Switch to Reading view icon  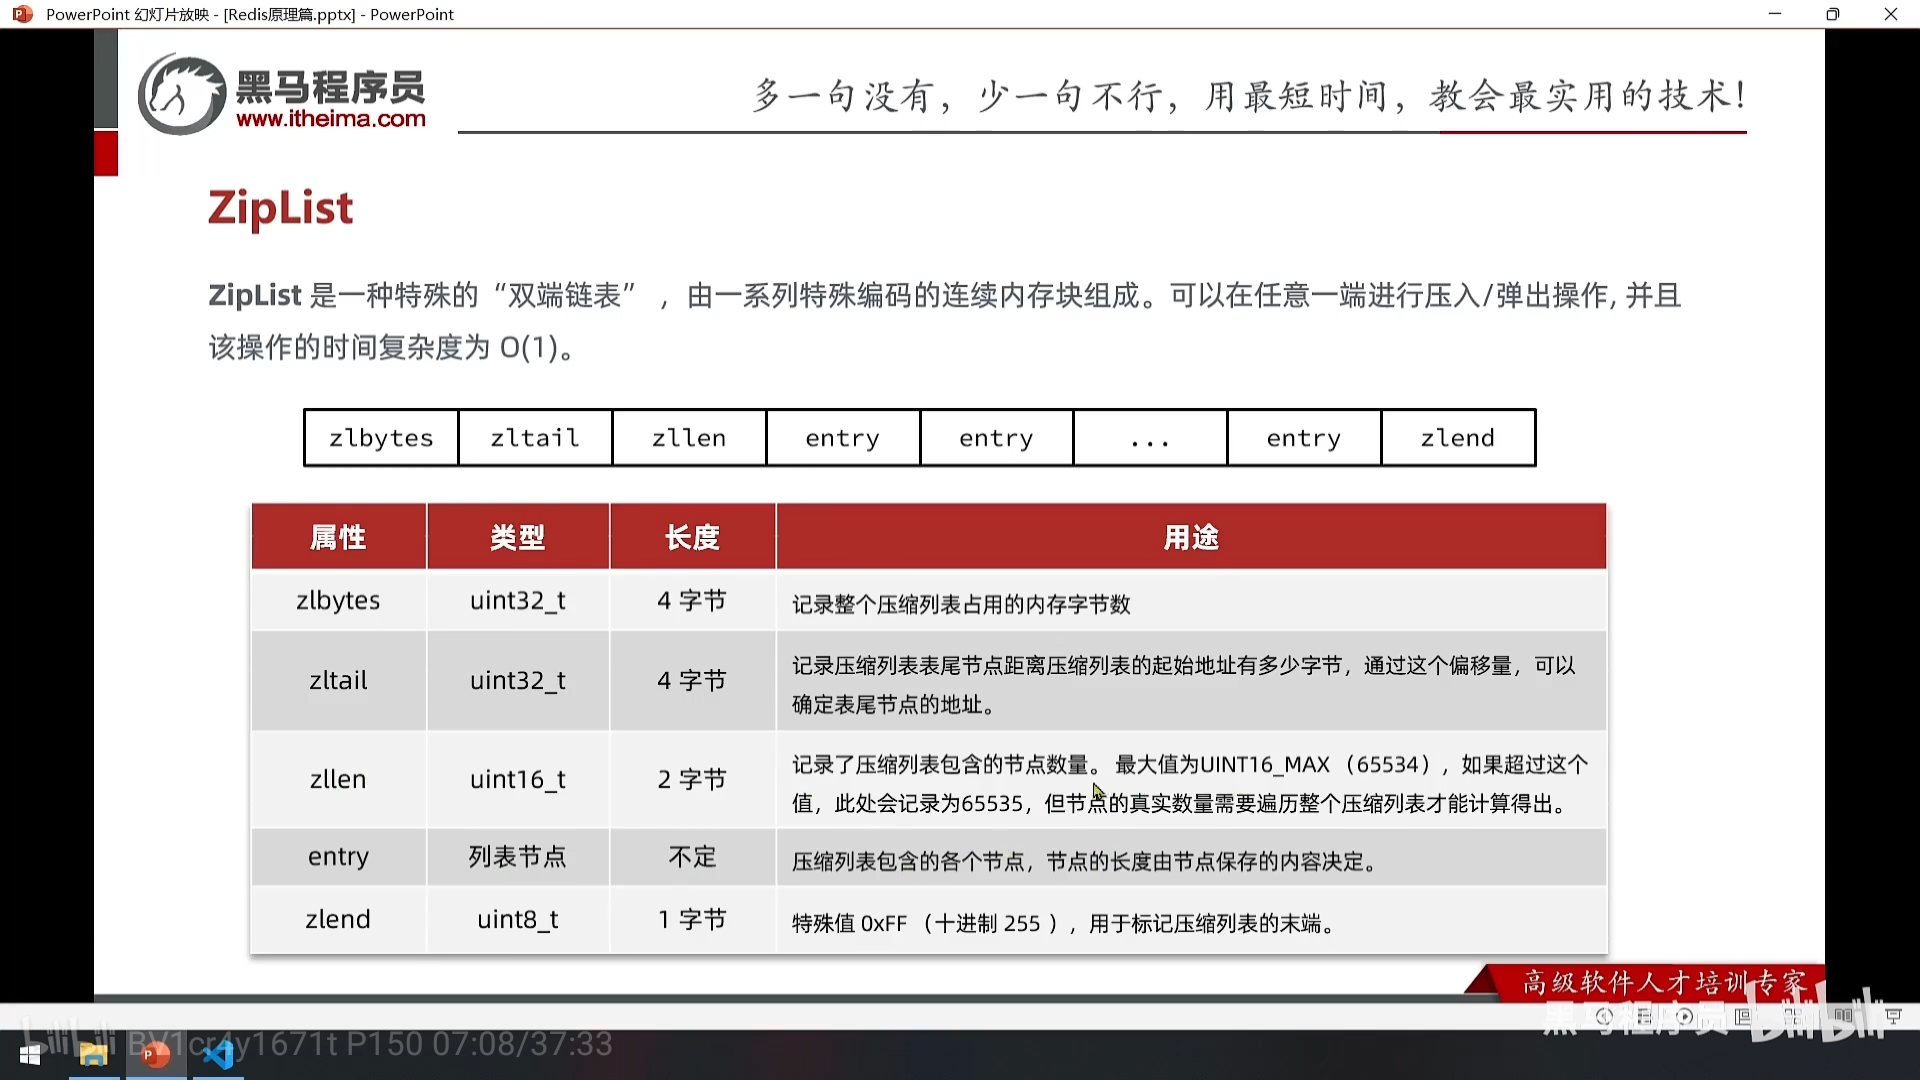[1843, 1017]
